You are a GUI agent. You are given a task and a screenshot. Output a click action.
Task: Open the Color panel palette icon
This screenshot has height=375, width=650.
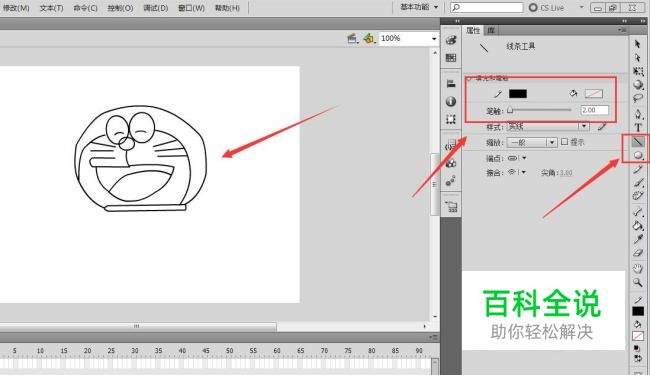coord(451,40)
